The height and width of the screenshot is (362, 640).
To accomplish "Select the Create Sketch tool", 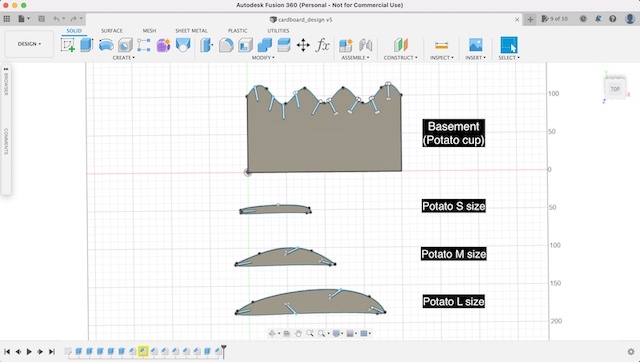I will 68,45.
